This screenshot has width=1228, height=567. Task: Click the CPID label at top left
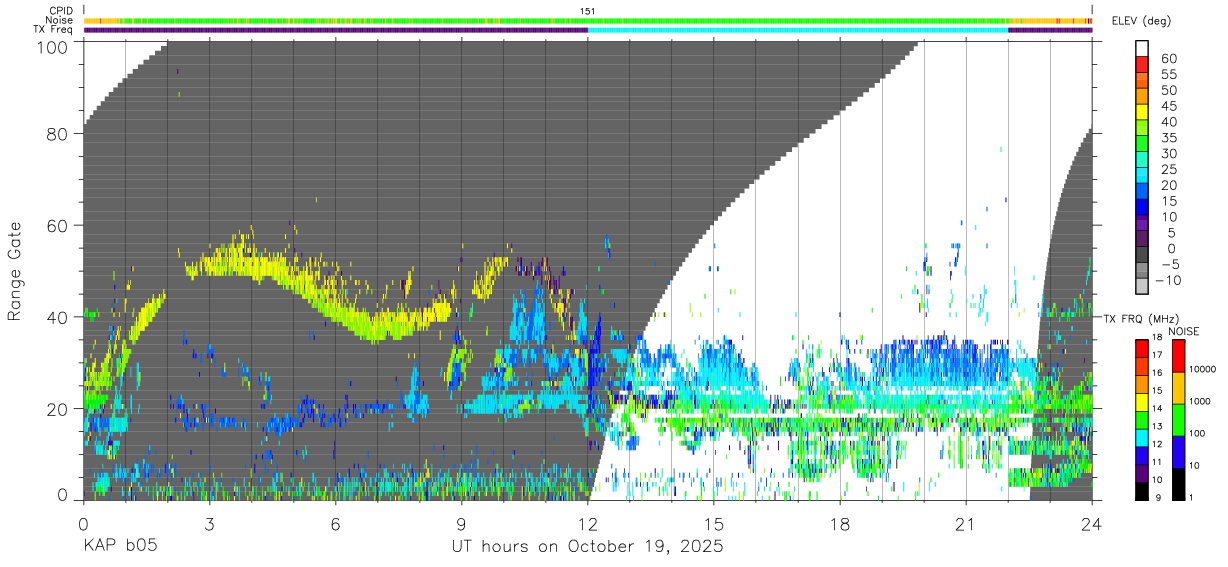(x=59, y=11)
